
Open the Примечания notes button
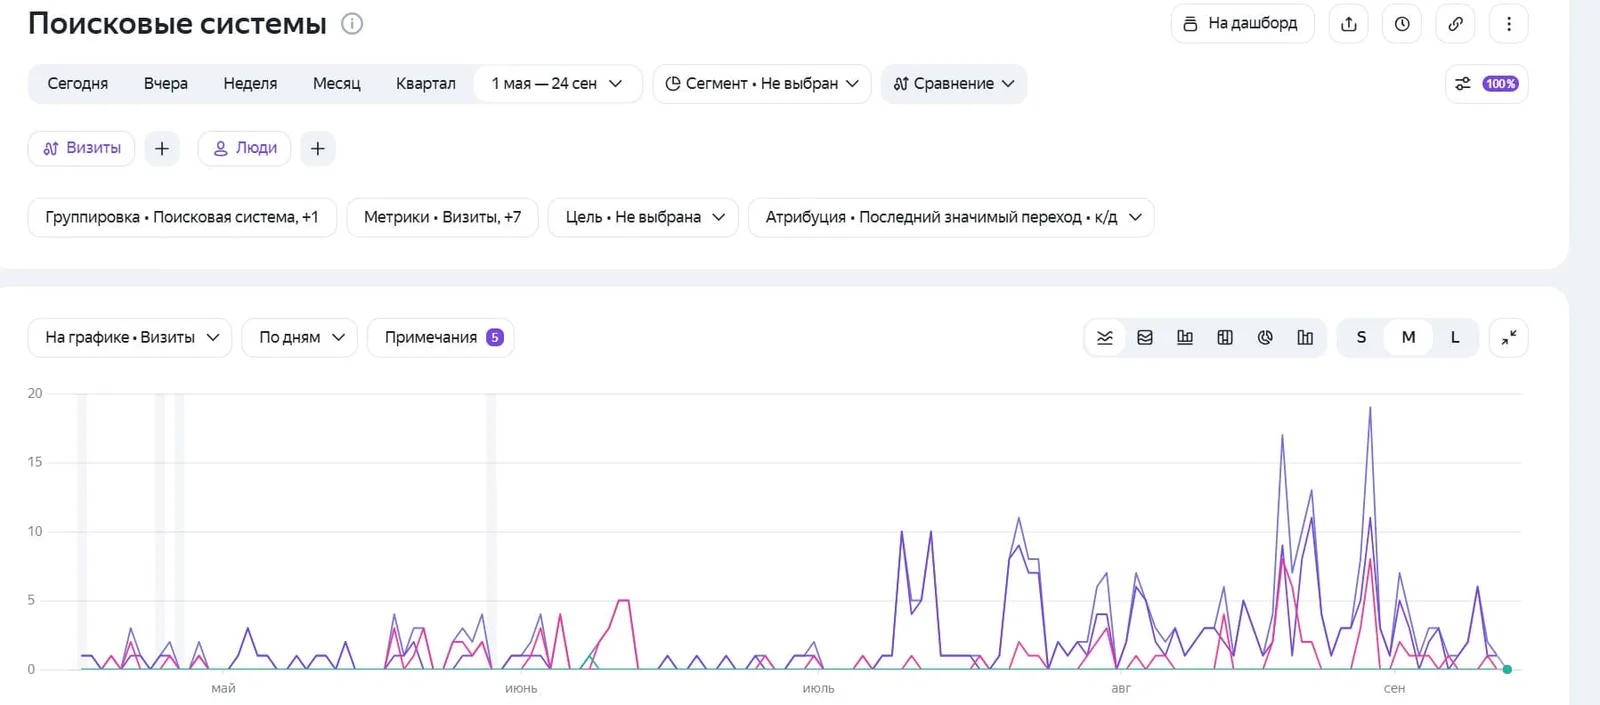pos(441,338)
